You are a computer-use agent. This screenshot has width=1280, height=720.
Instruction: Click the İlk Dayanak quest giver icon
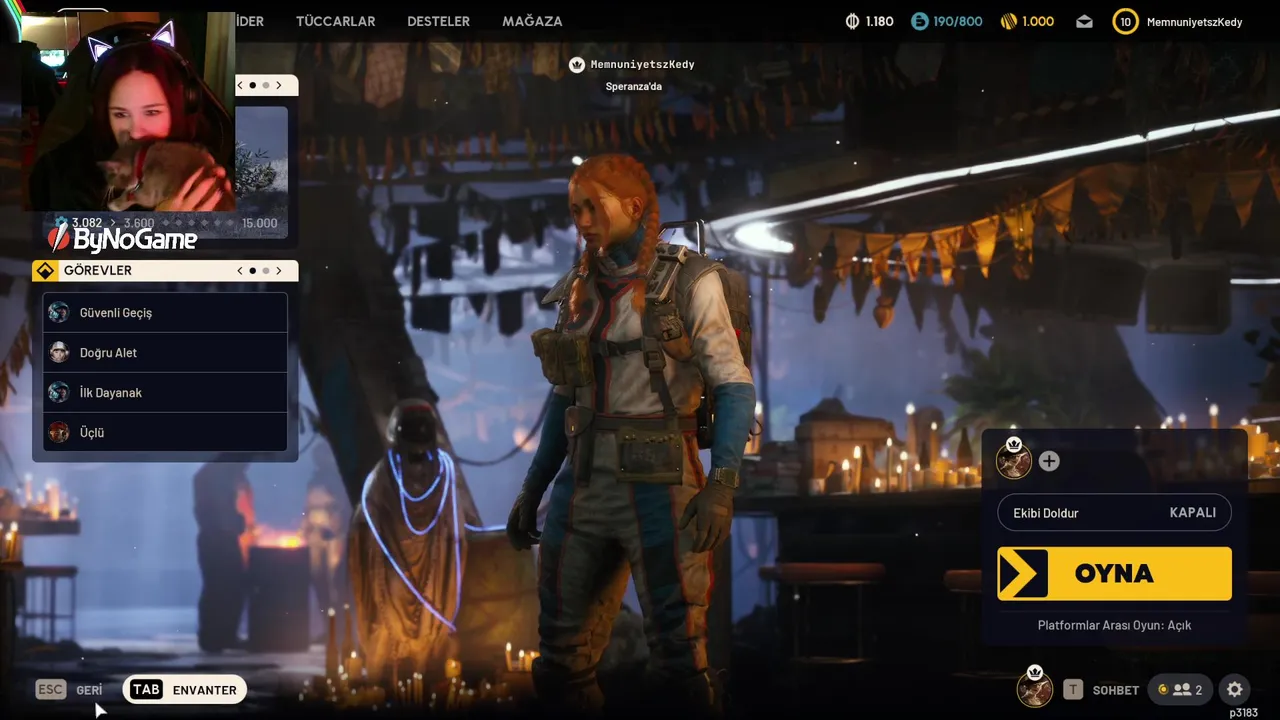coord(59,392)
